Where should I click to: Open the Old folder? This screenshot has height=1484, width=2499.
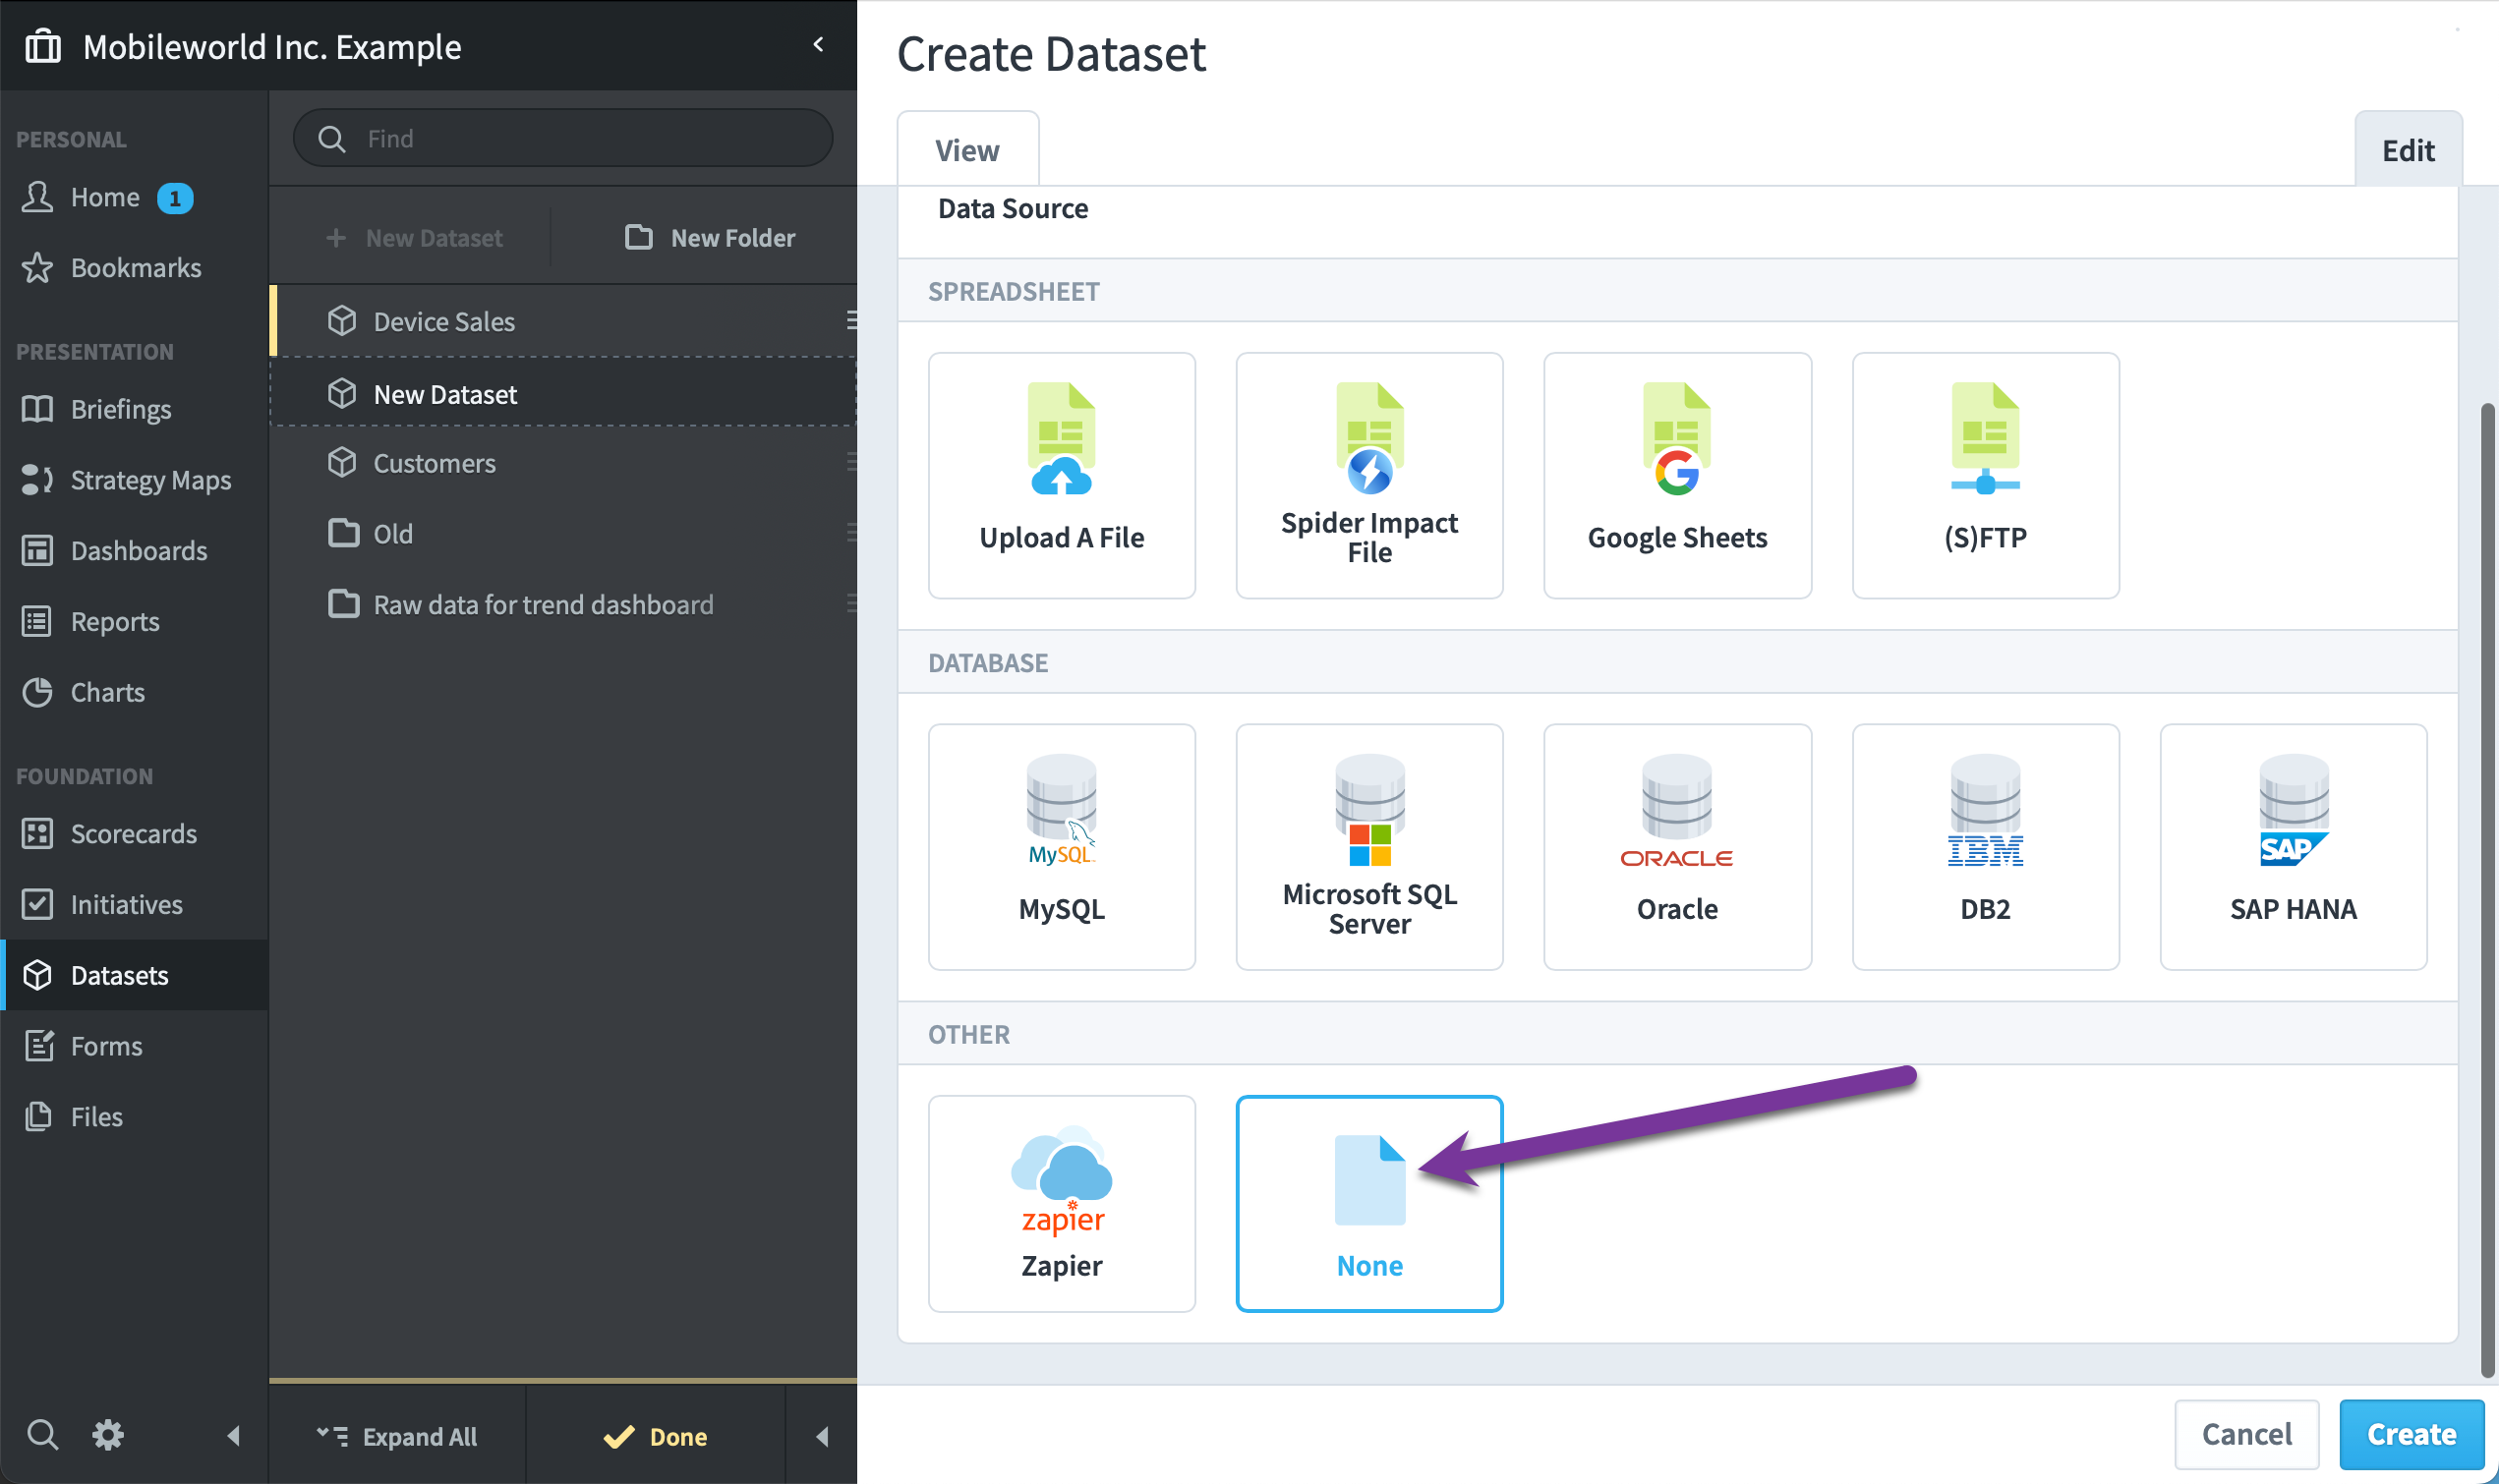click(x=562, y=534)
